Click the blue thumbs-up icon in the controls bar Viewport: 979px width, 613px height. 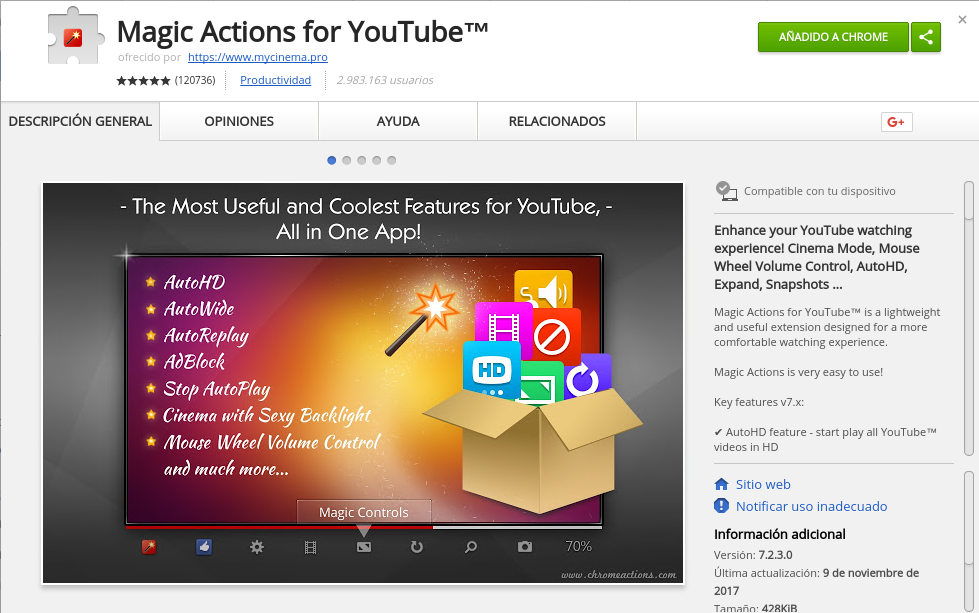tap(204, 547)
